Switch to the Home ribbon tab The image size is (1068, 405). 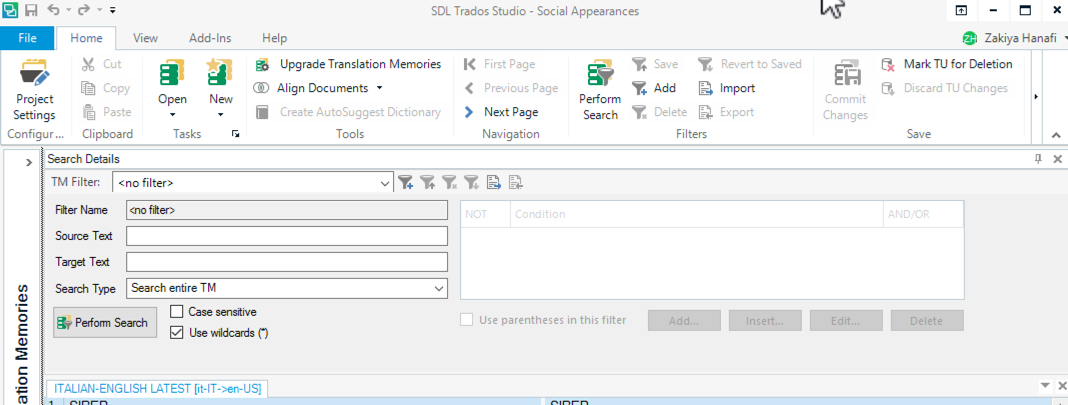(87, 38)
